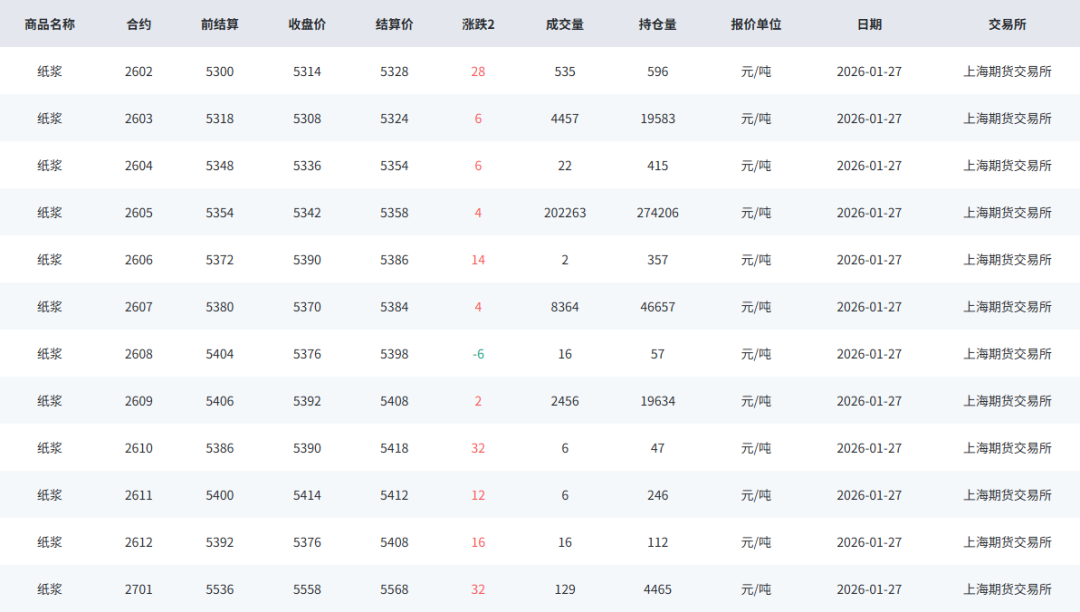This screenshot has height=612, width=1080.
Task: Select the 收盘价 column header
Action: pos(307,24)
